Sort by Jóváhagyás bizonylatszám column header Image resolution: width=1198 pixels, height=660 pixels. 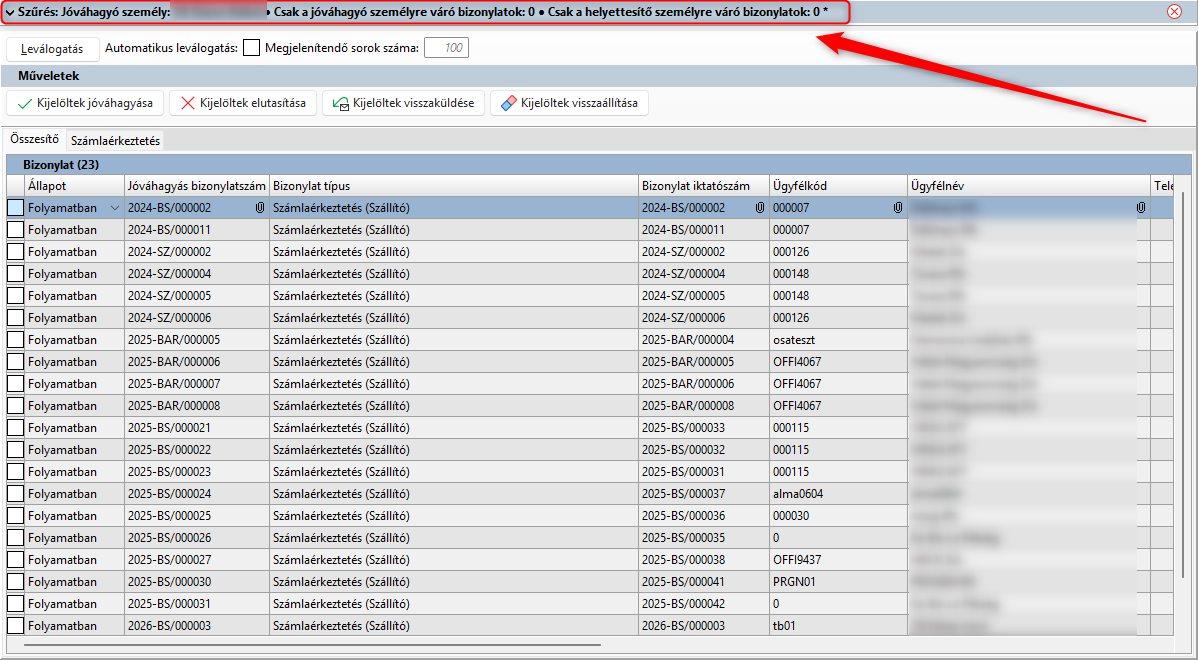pos(197,186)
